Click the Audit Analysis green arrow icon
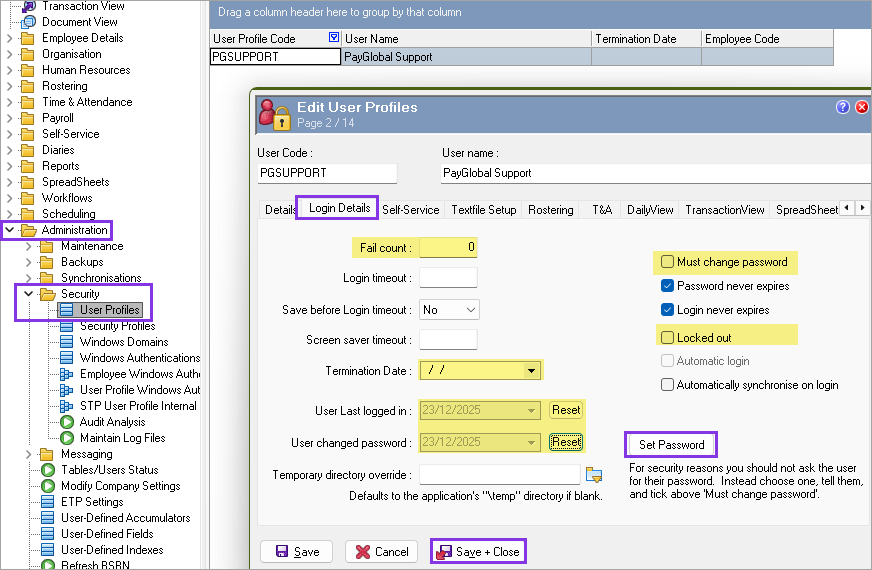 67,422
